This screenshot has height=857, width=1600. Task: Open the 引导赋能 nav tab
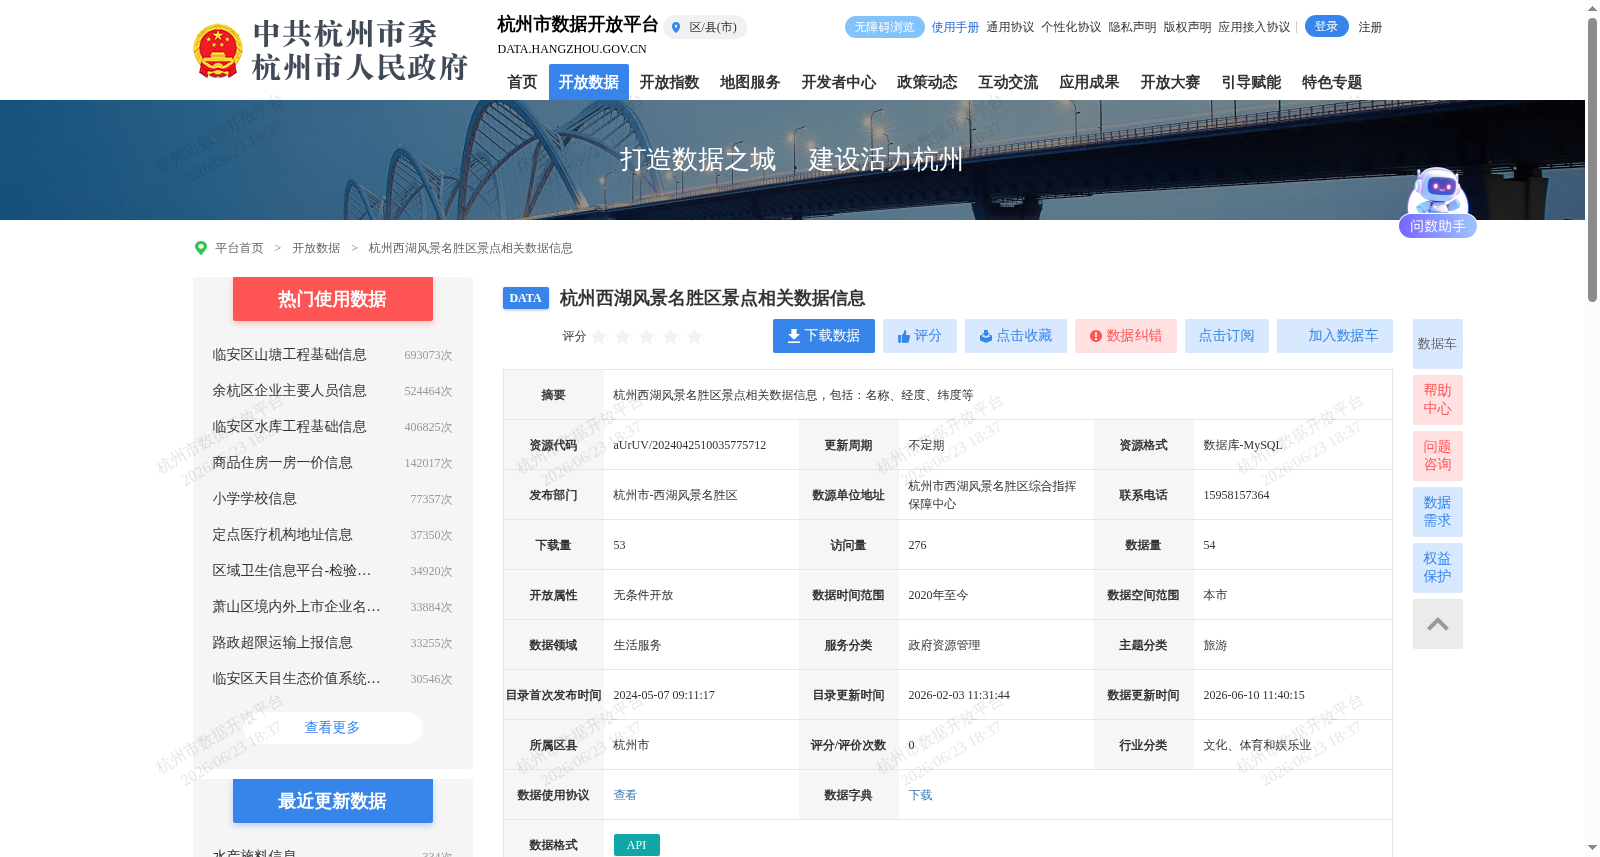(1251, 82)
